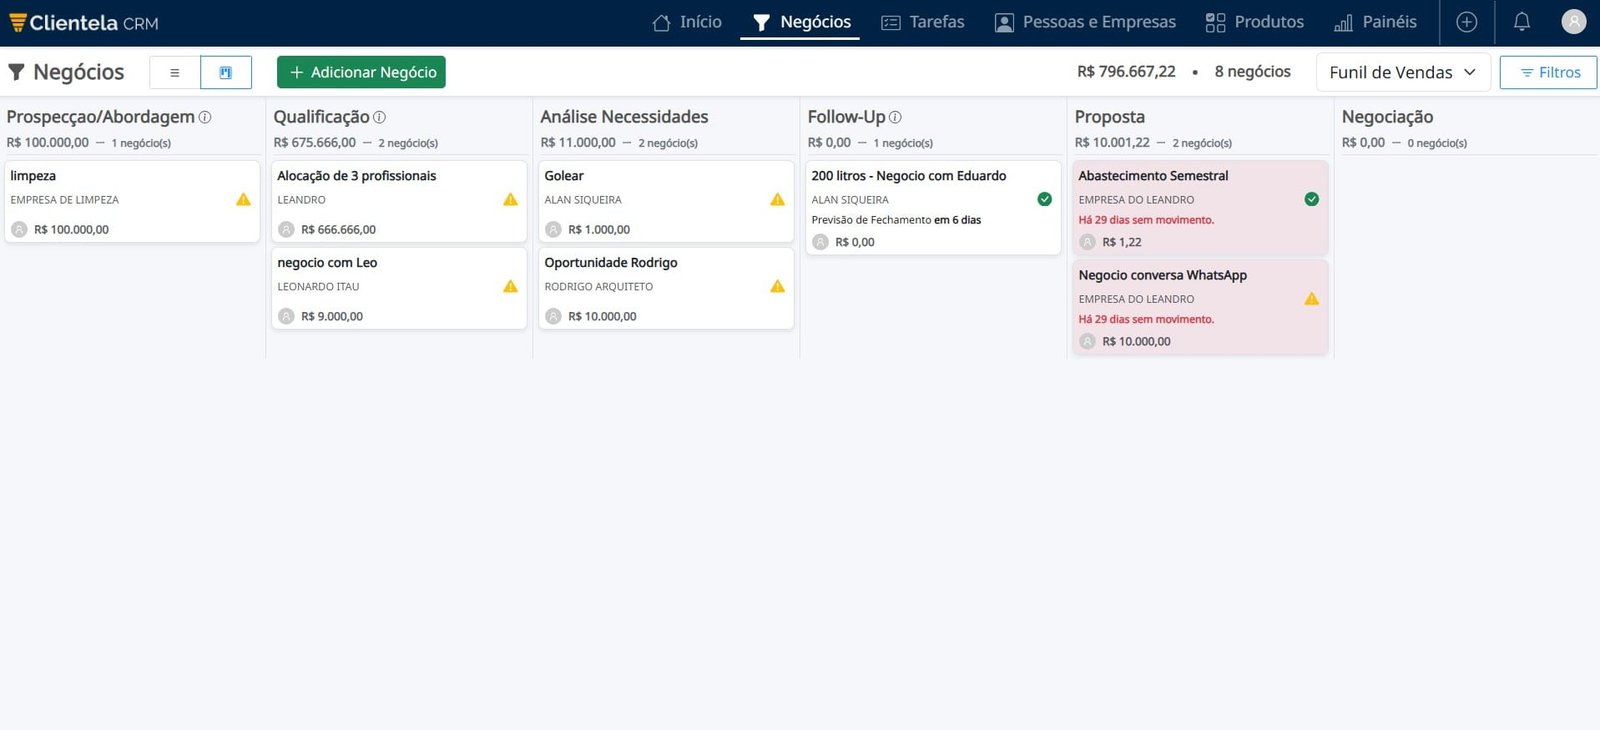1600x730 pixels.
Task: Go to Início tab
Action: pos(687,22)
